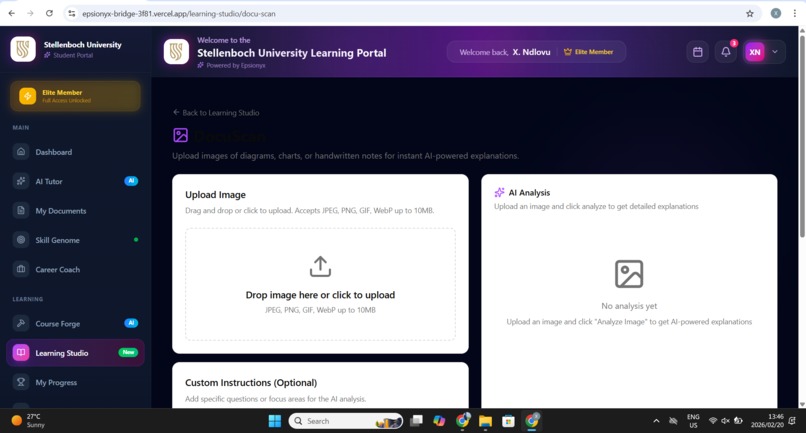
Task: Click the My Documents file icon
Action: [x=21, y=210]
